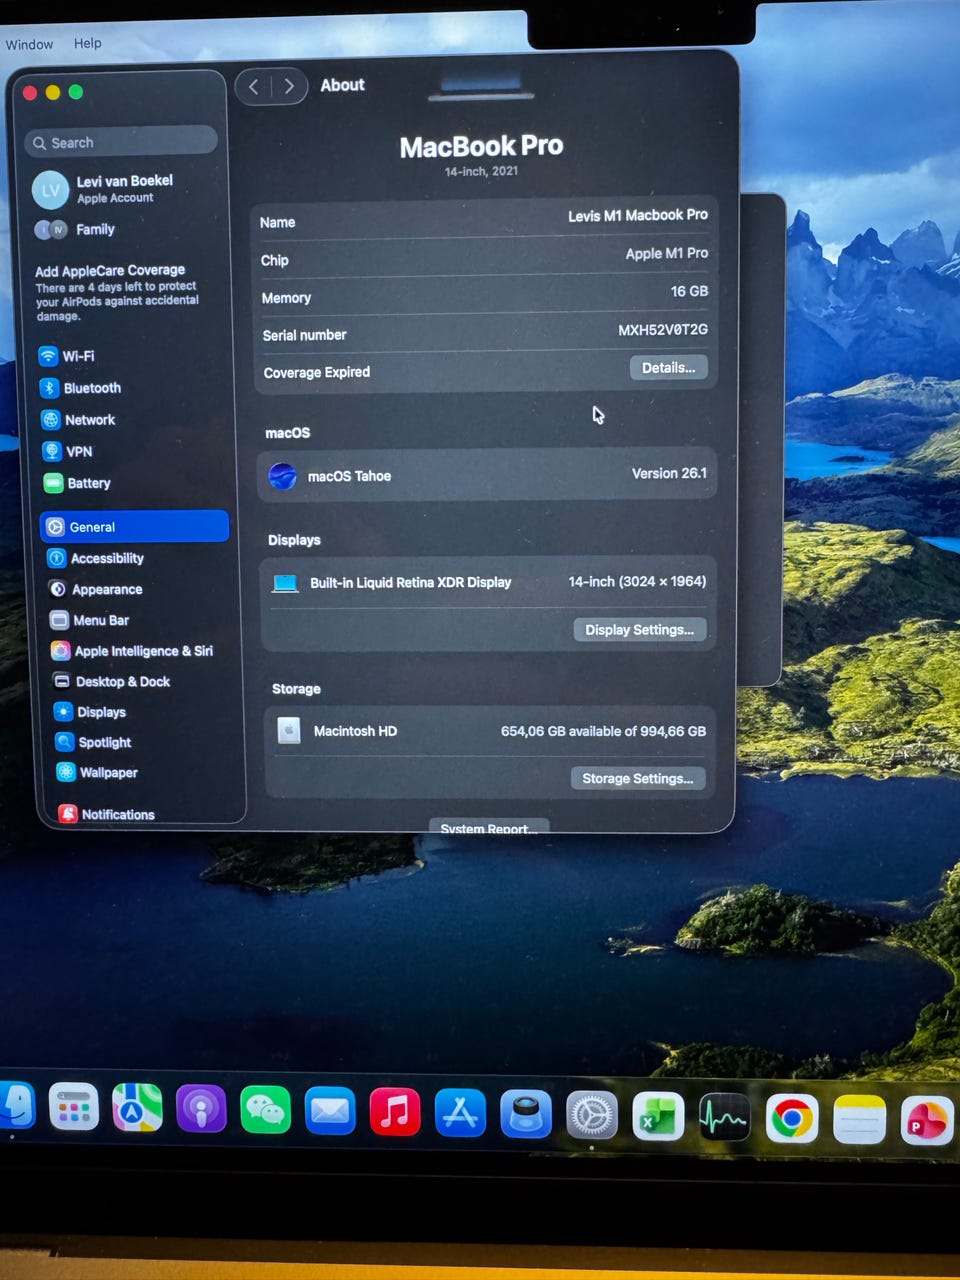
Task: Launch WeChat from the Dock
Action: click(265, 1110)
